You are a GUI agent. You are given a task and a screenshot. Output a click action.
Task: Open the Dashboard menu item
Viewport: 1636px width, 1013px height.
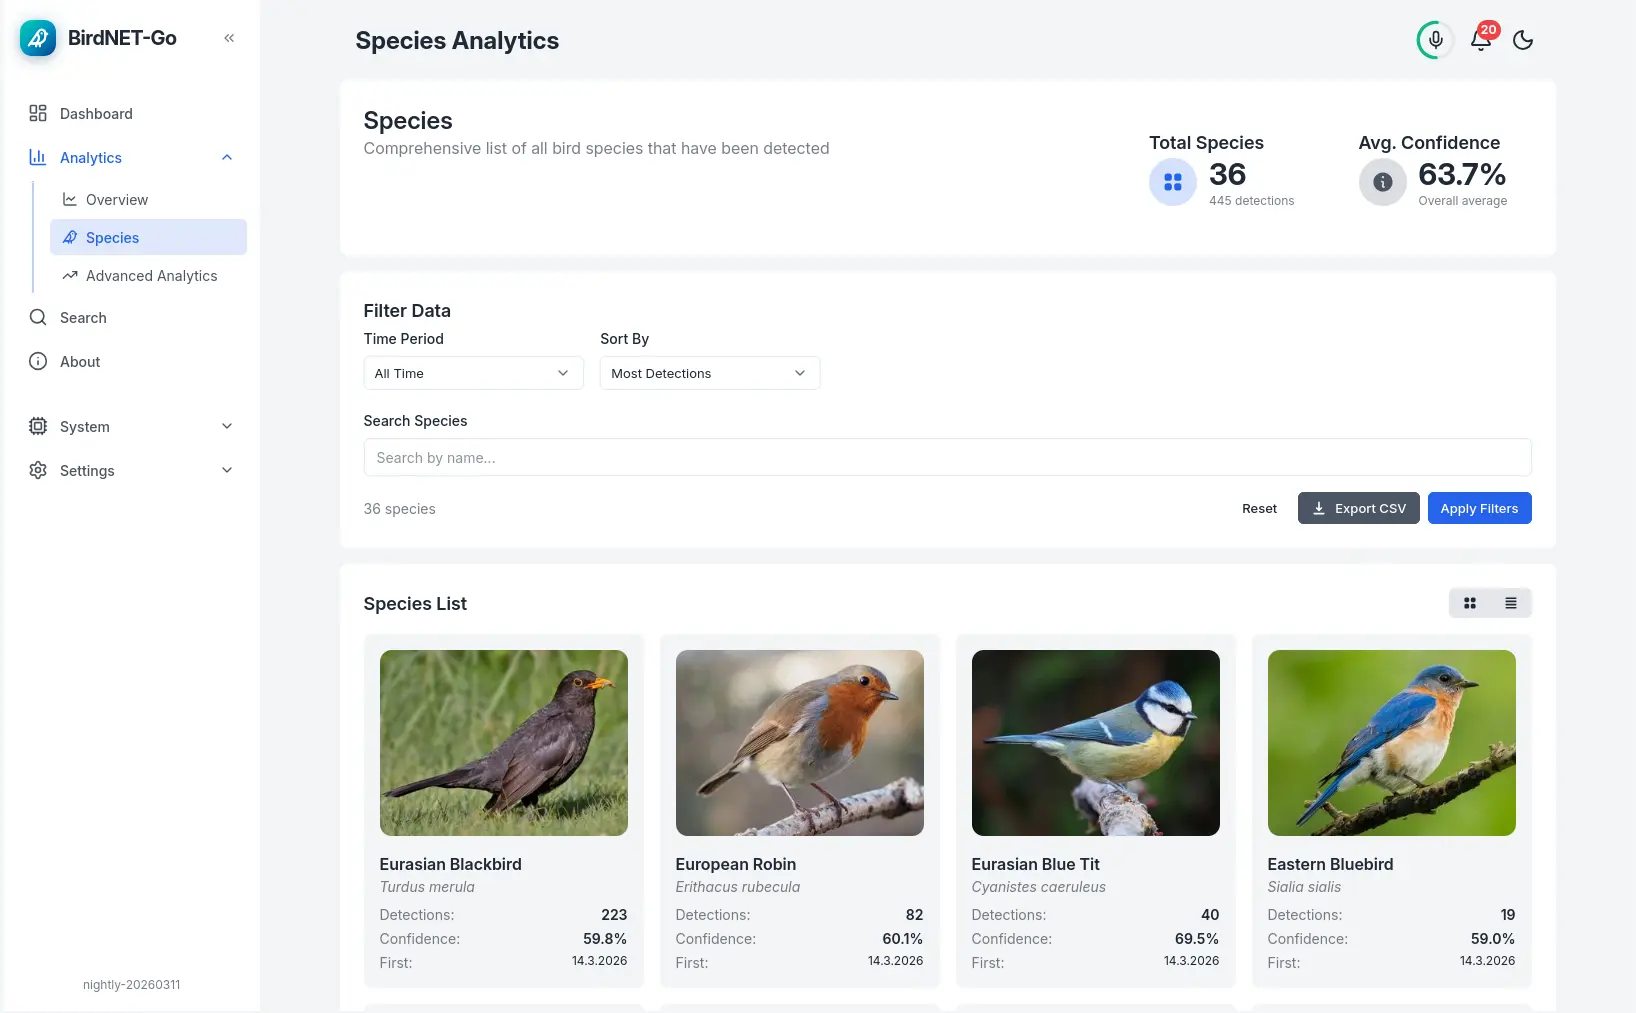[96, 114]
